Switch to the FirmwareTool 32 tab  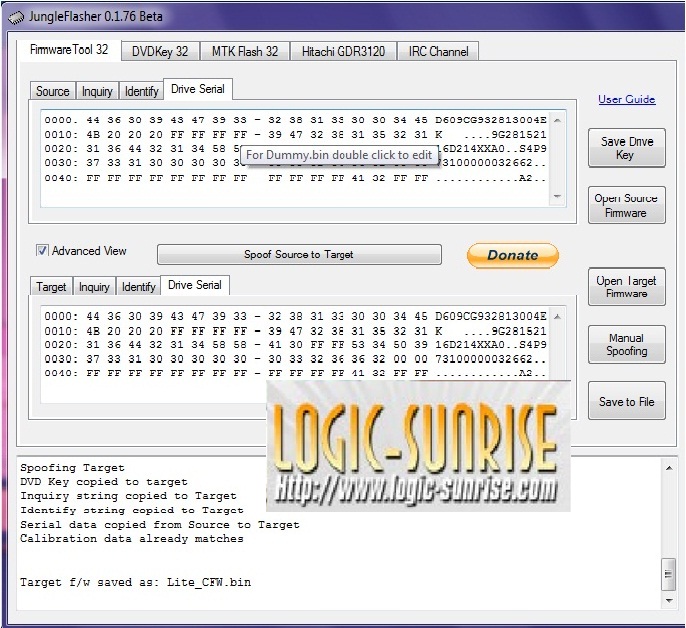69,50
